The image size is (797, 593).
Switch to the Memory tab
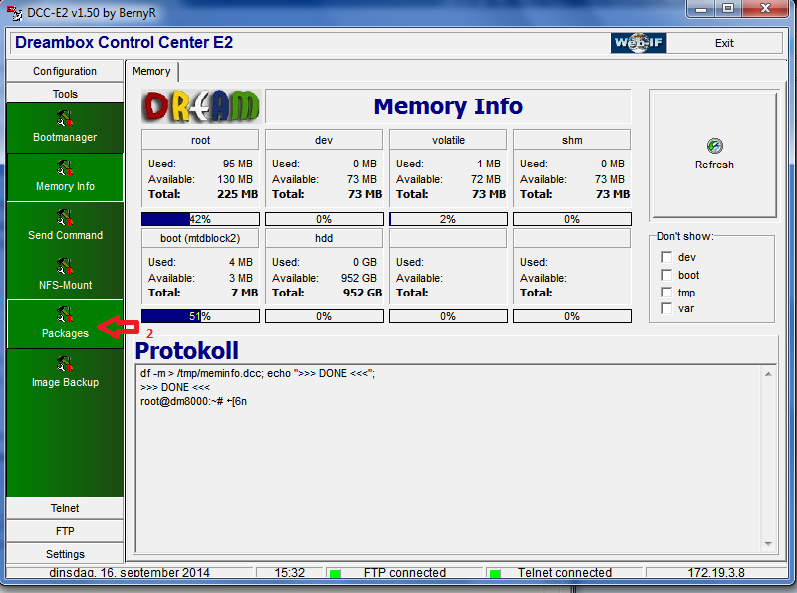[x=152, y=71]
